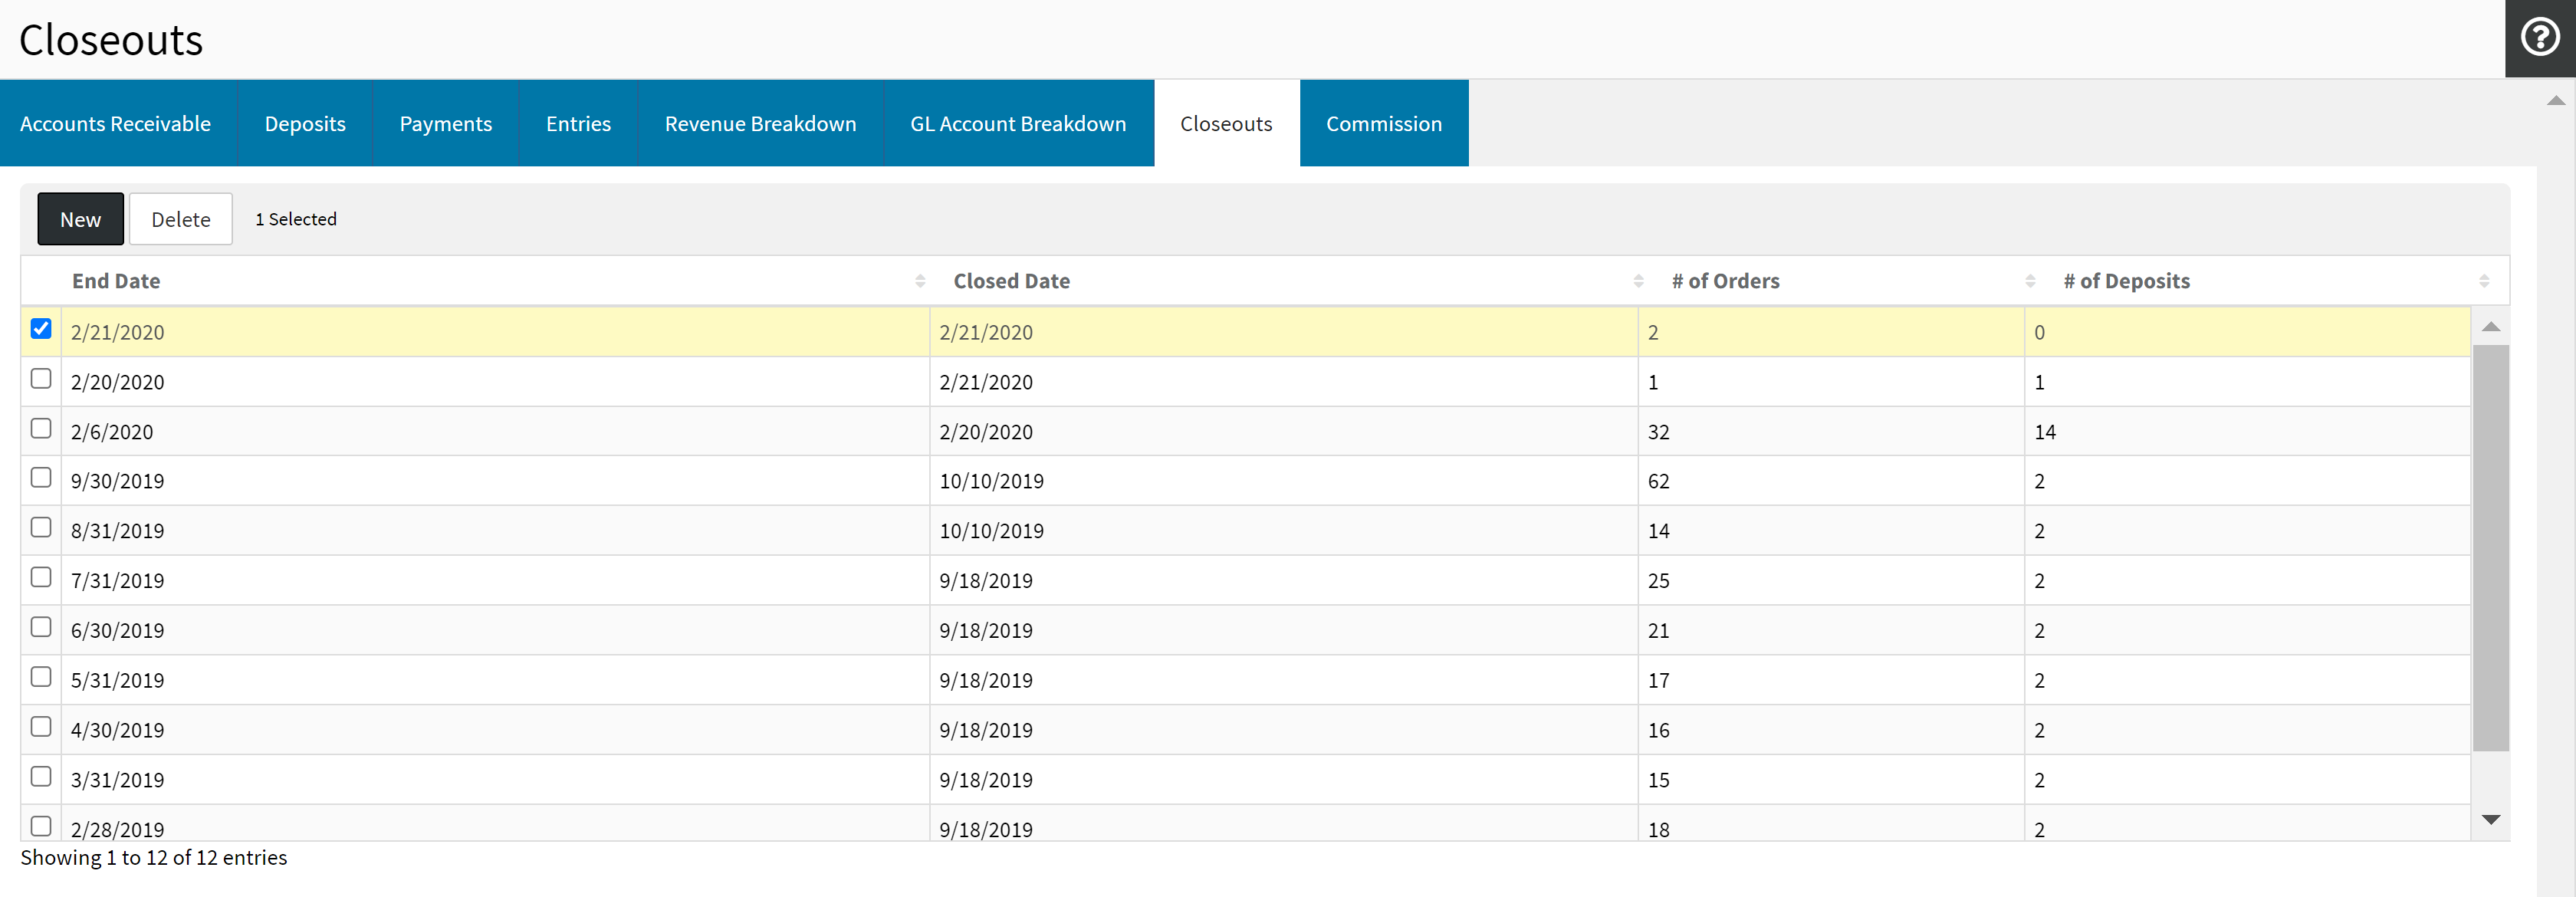Tick the 6/30/2019 row checkbox
The image size is (2576, 897).
coord(41,627)
